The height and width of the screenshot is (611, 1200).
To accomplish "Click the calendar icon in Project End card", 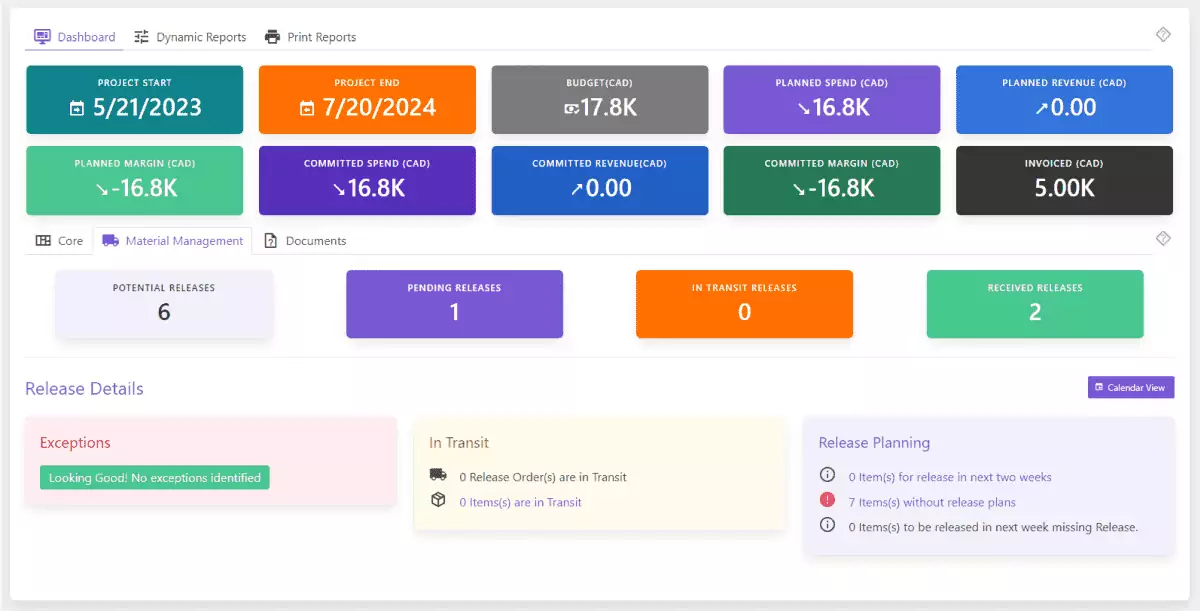I will pyautogui.click(x=307, y=108).
